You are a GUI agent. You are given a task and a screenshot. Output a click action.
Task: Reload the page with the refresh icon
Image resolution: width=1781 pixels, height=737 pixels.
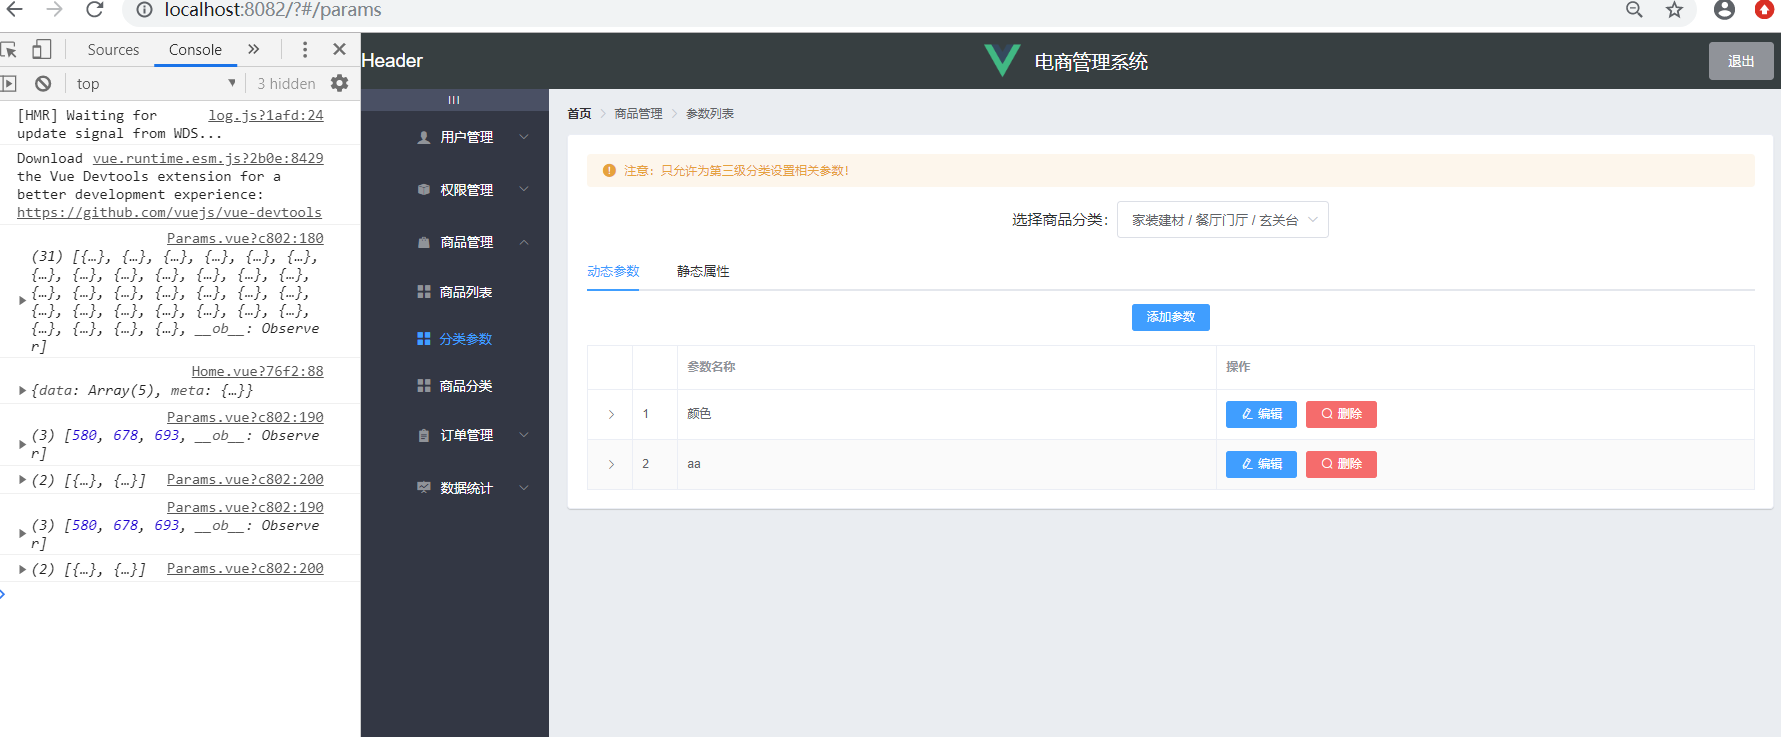click(95, 10)
